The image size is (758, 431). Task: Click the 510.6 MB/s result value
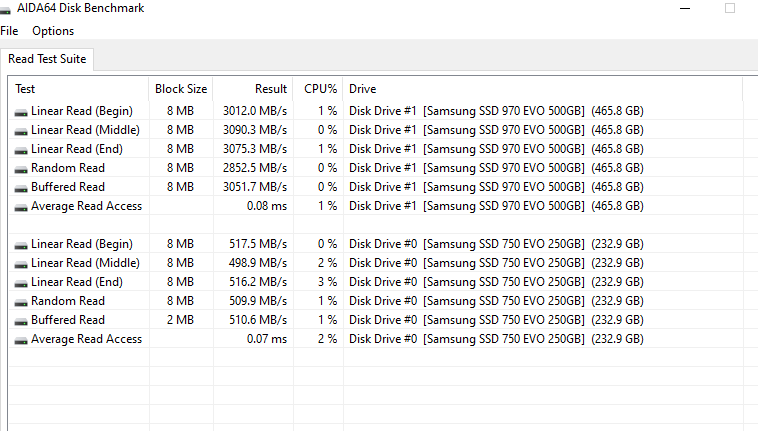(258, 320)
